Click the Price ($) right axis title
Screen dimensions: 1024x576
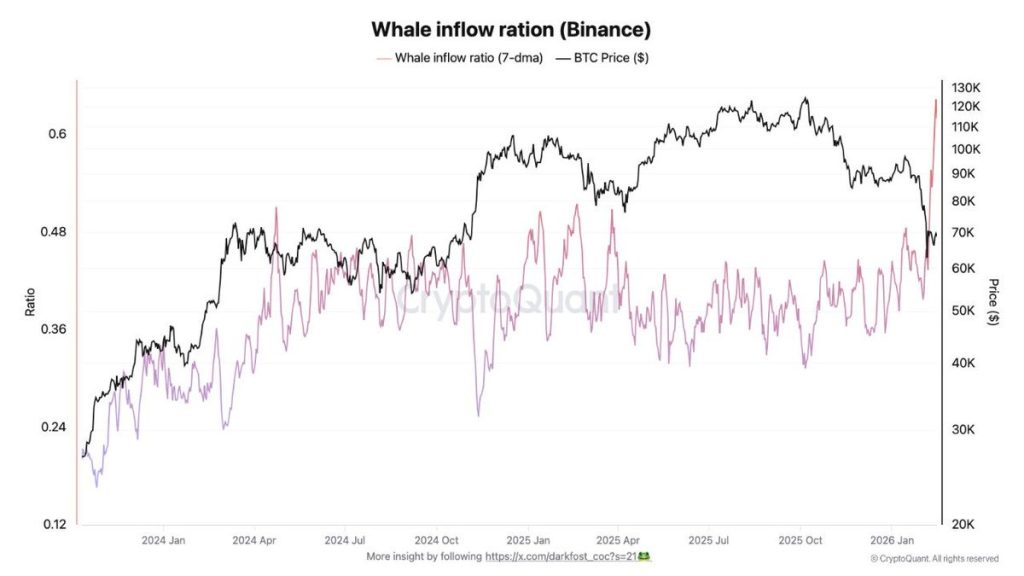point(992,302)
